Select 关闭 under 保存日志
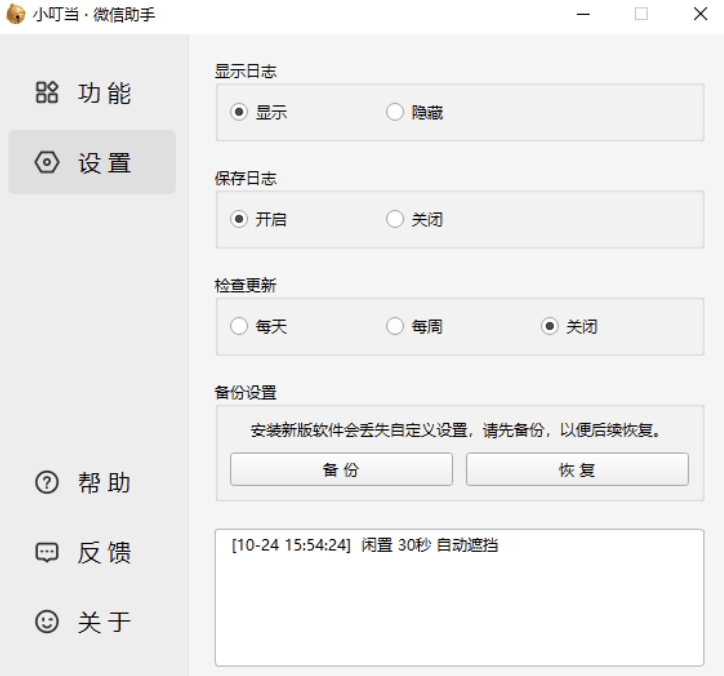Viewport: 724px width, 676px height. (395, 220)
